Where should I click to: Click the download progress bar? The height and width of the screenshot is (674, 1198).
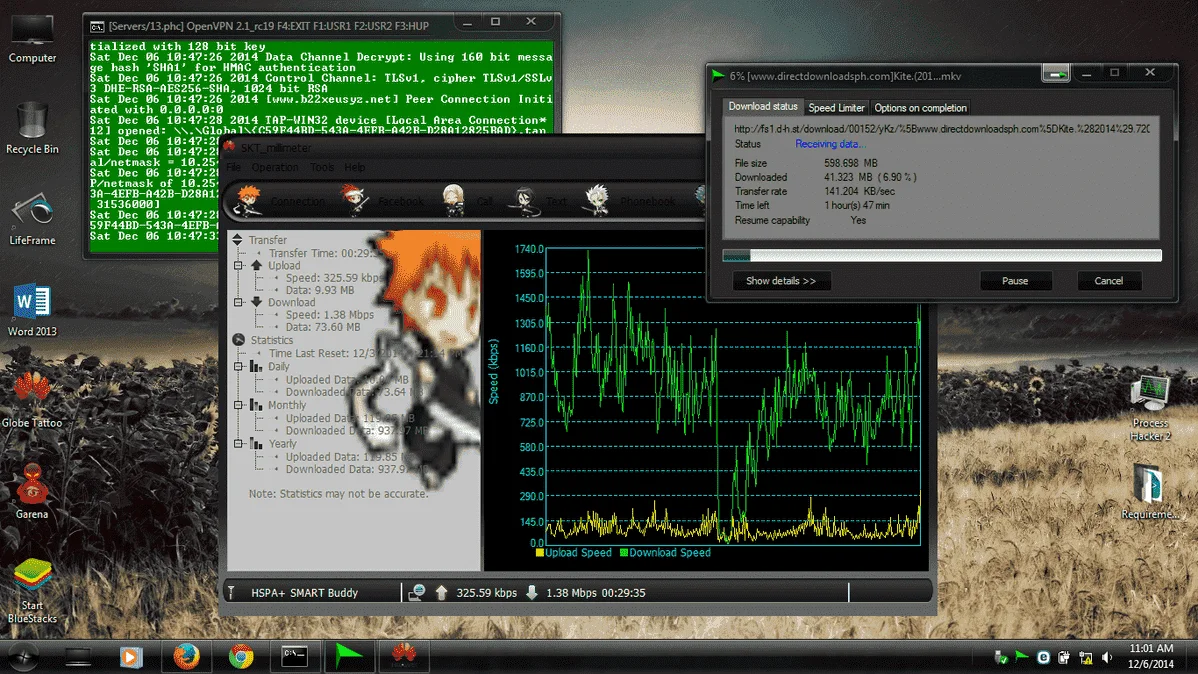pyautogui.click(x=942, y=255)
